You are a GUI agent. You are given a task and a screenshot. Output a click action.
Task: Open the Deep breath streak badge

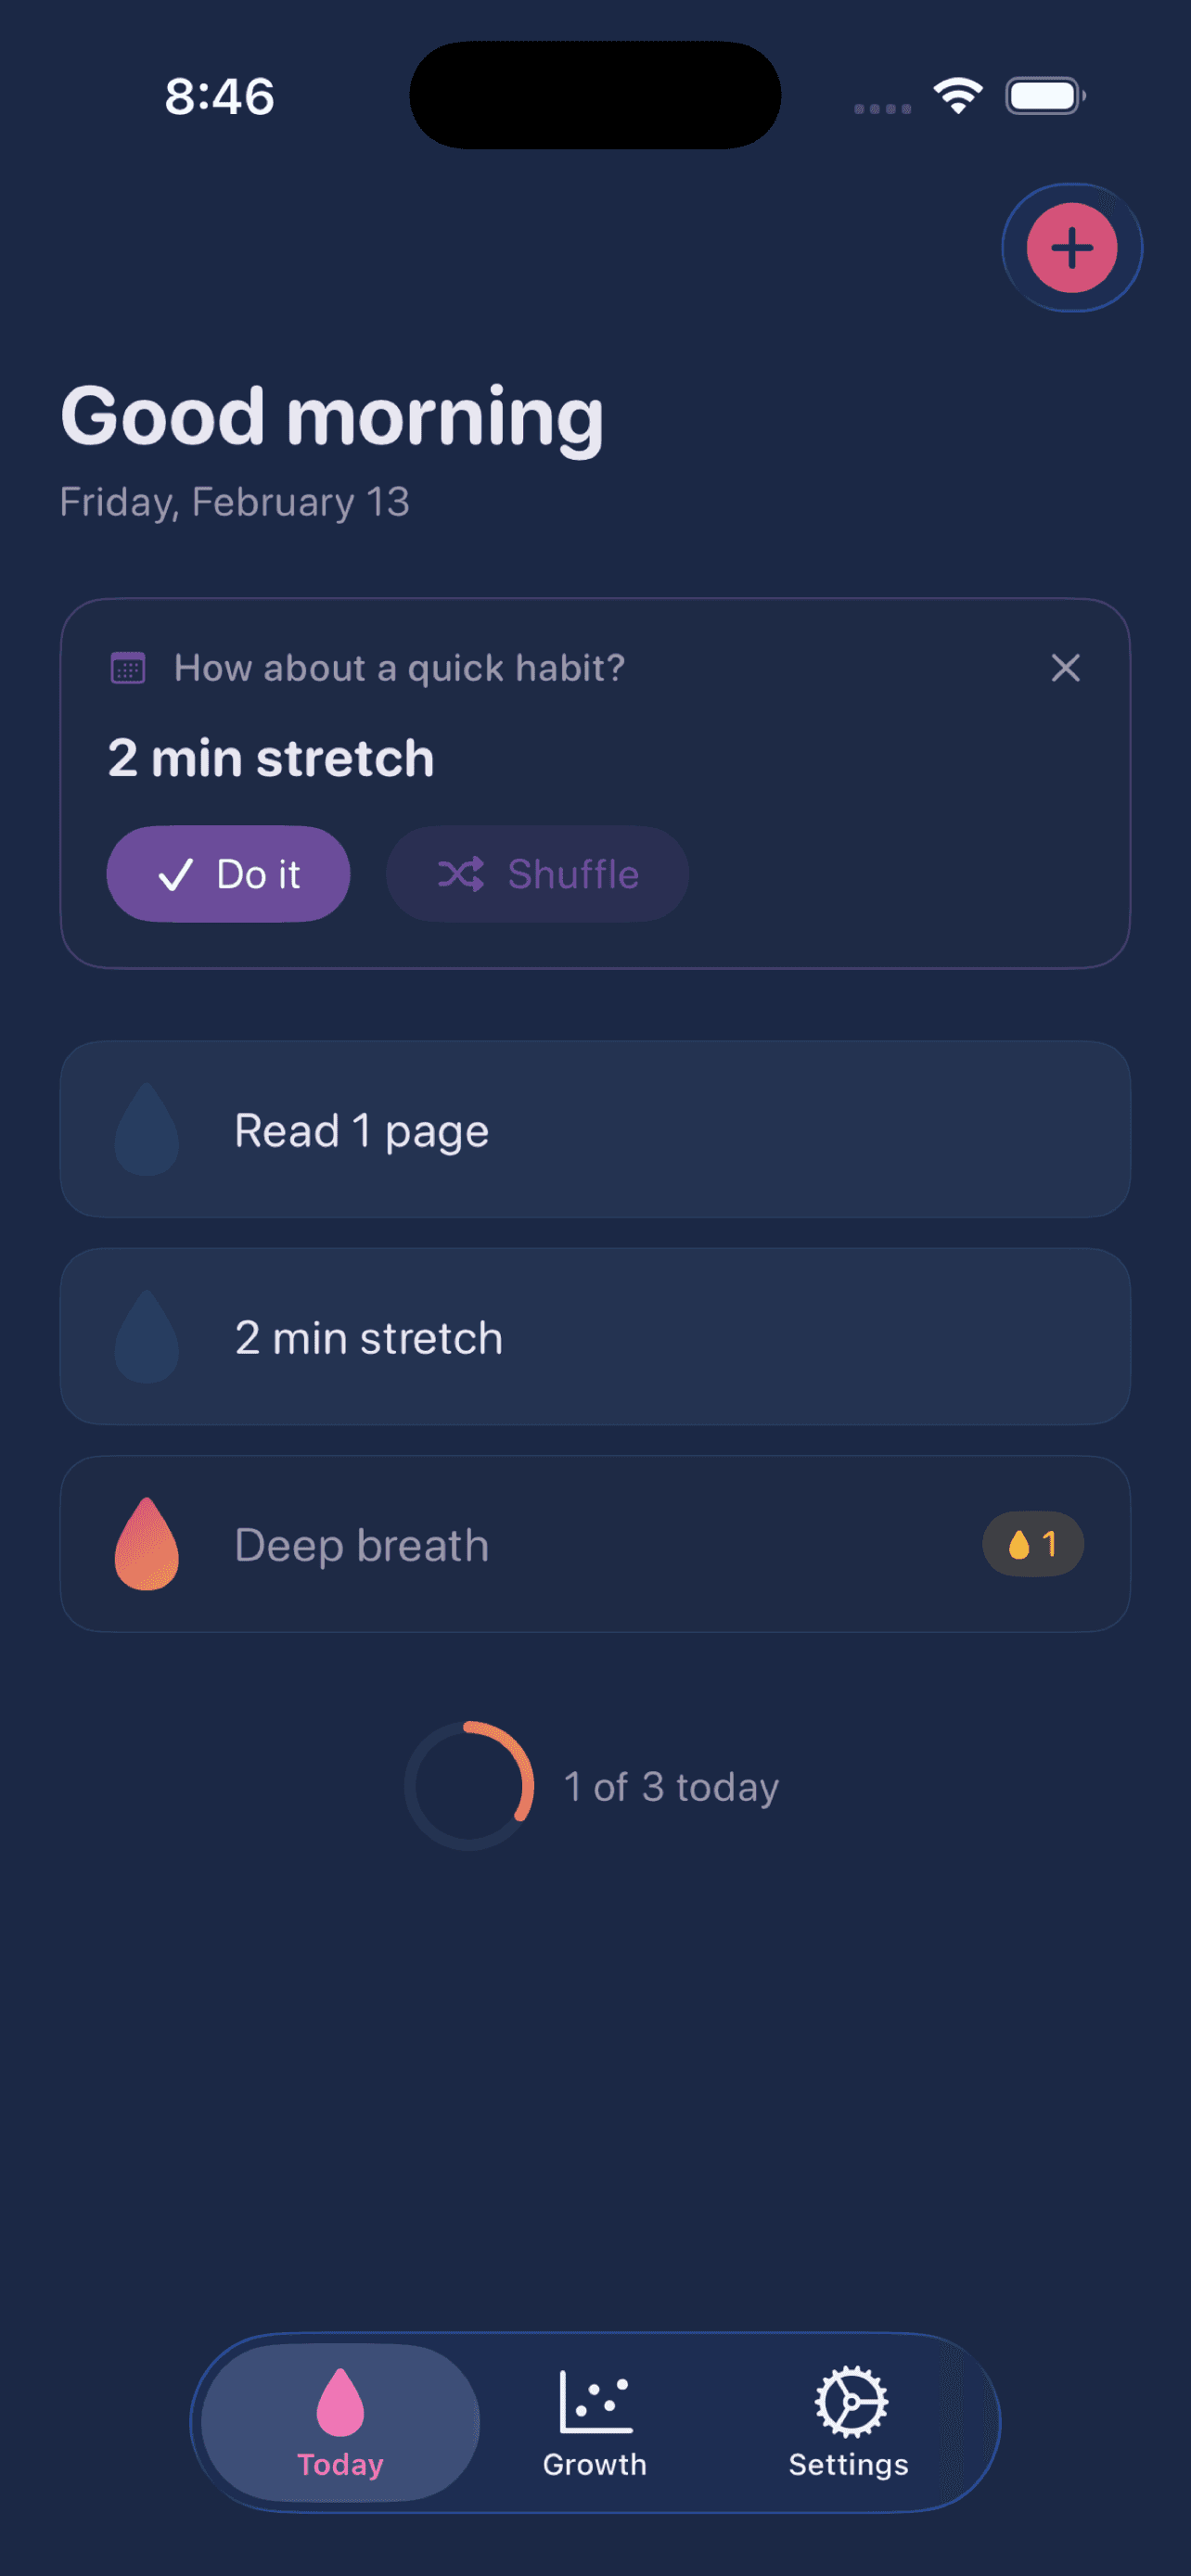[x=1032, y=1543]
